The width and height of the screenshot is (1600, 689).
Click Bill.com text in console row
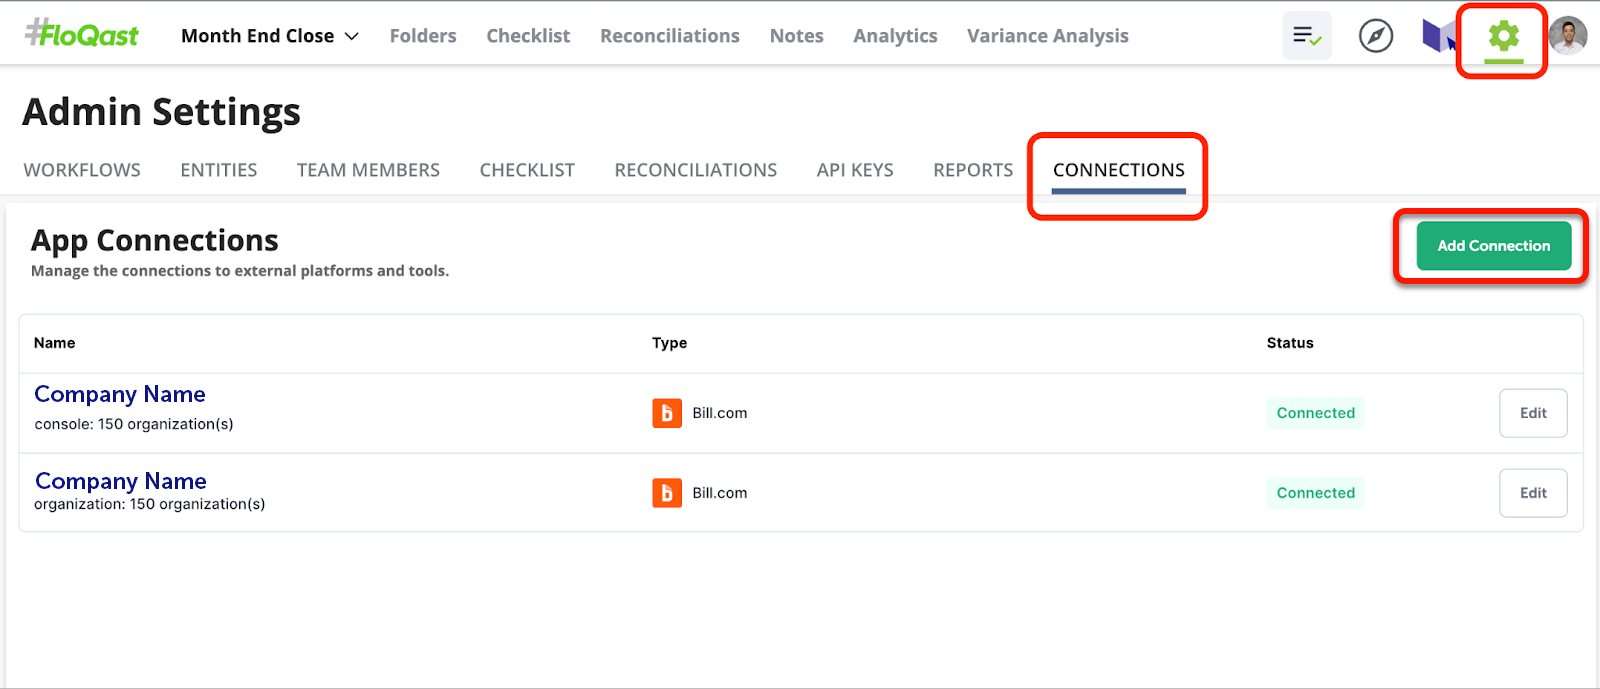click(x=720, y=413)
